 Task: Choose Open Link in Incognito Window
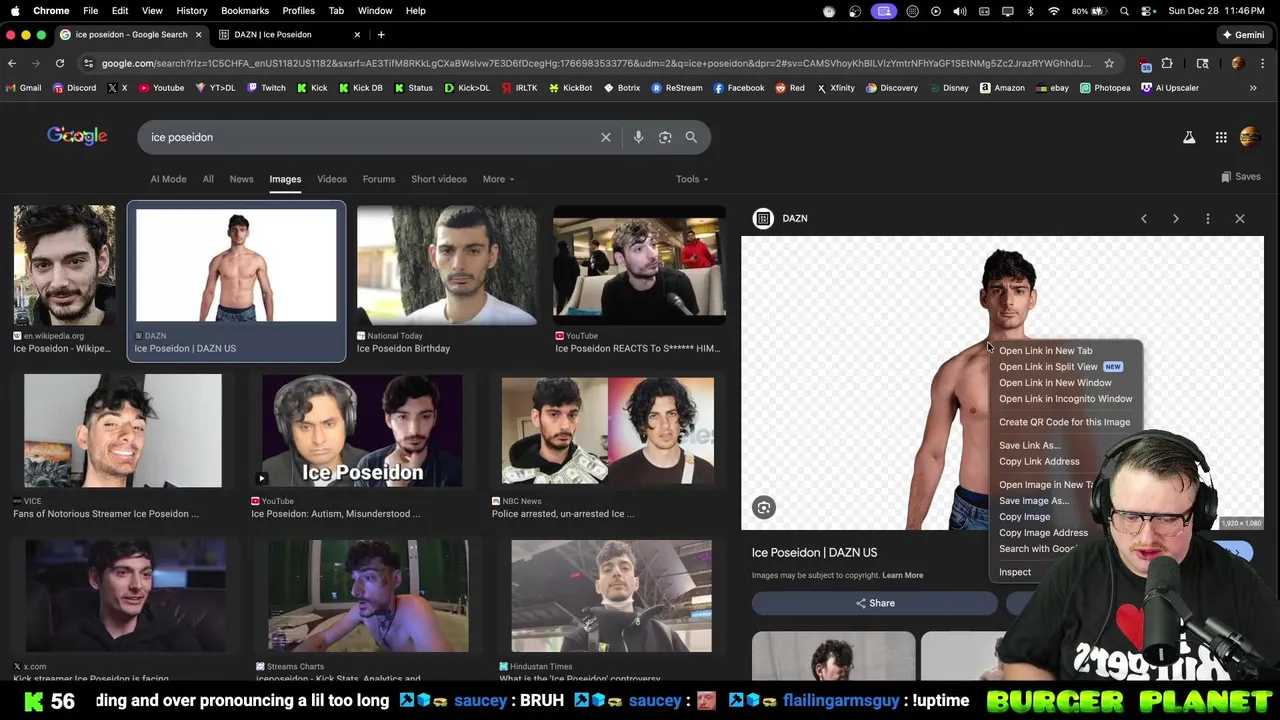point(1066,399)
